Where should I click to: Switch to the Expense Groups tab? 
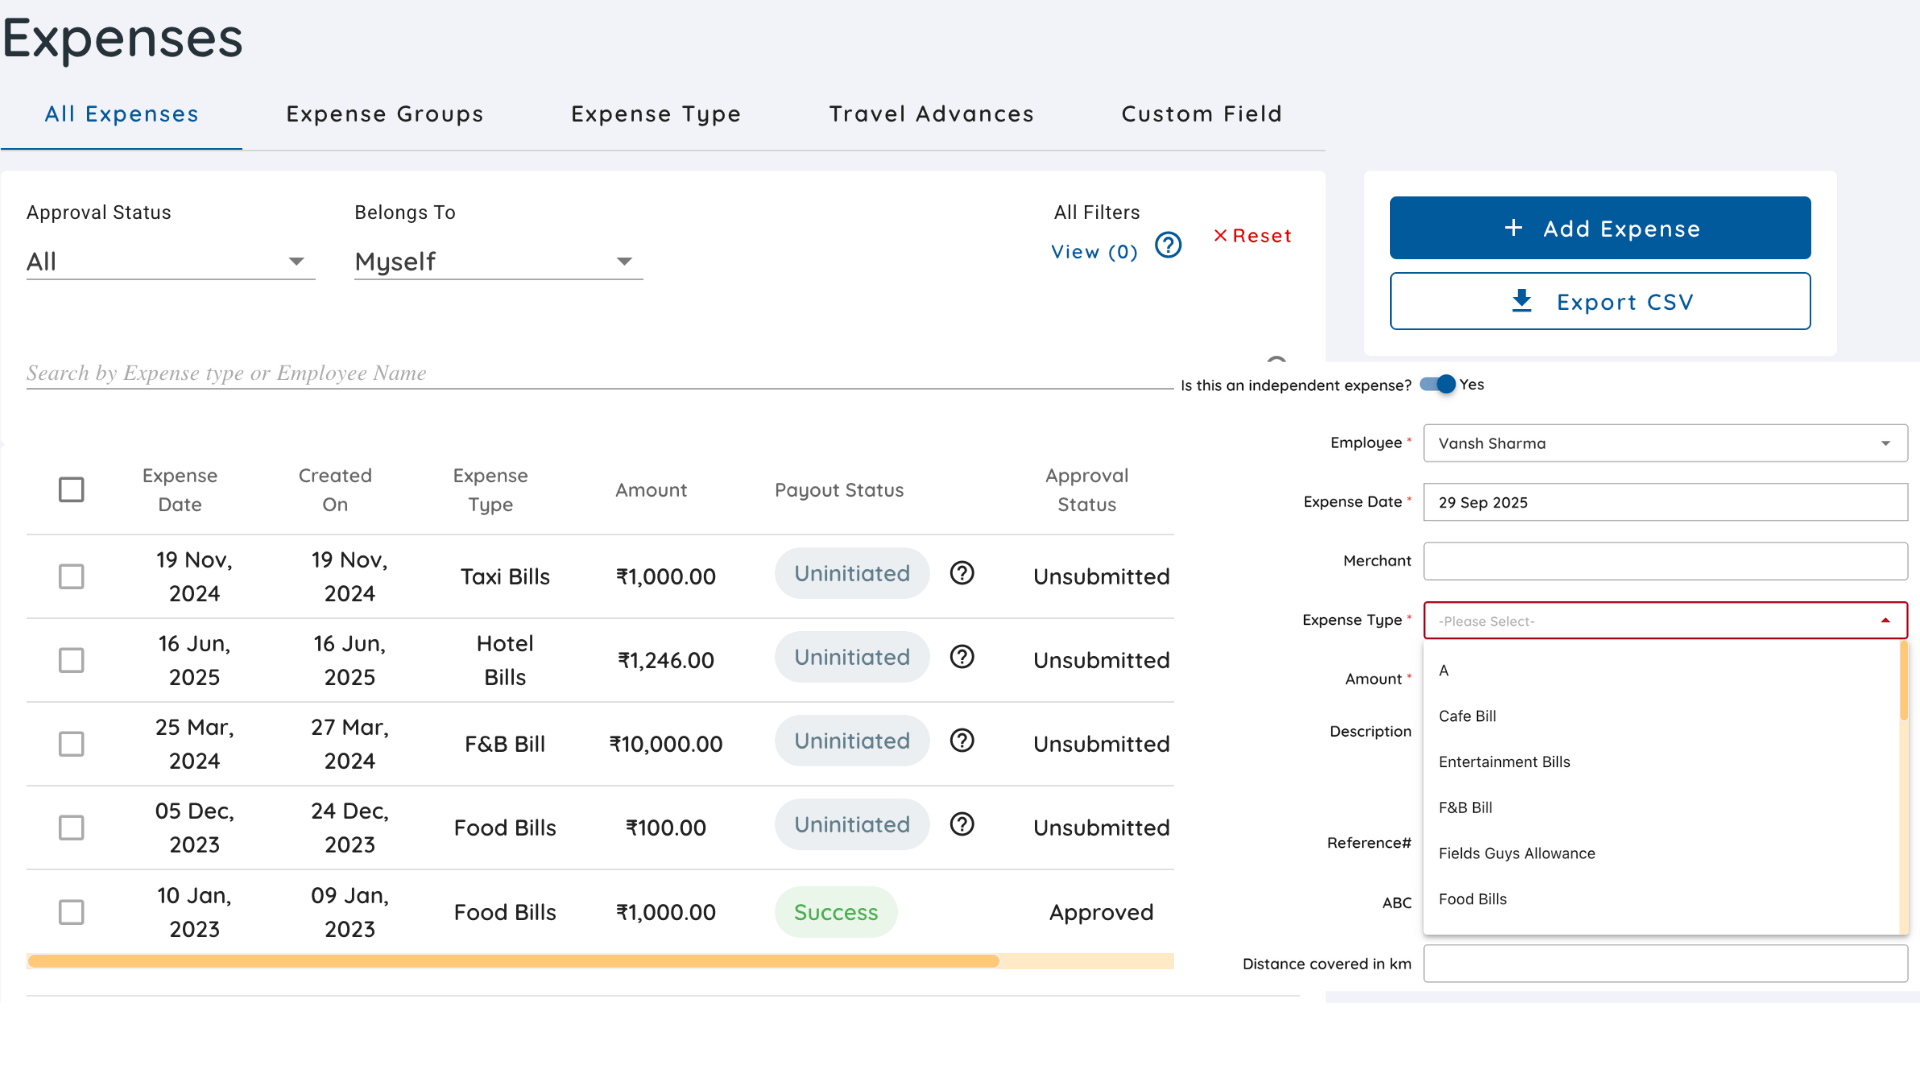point(385,114)
